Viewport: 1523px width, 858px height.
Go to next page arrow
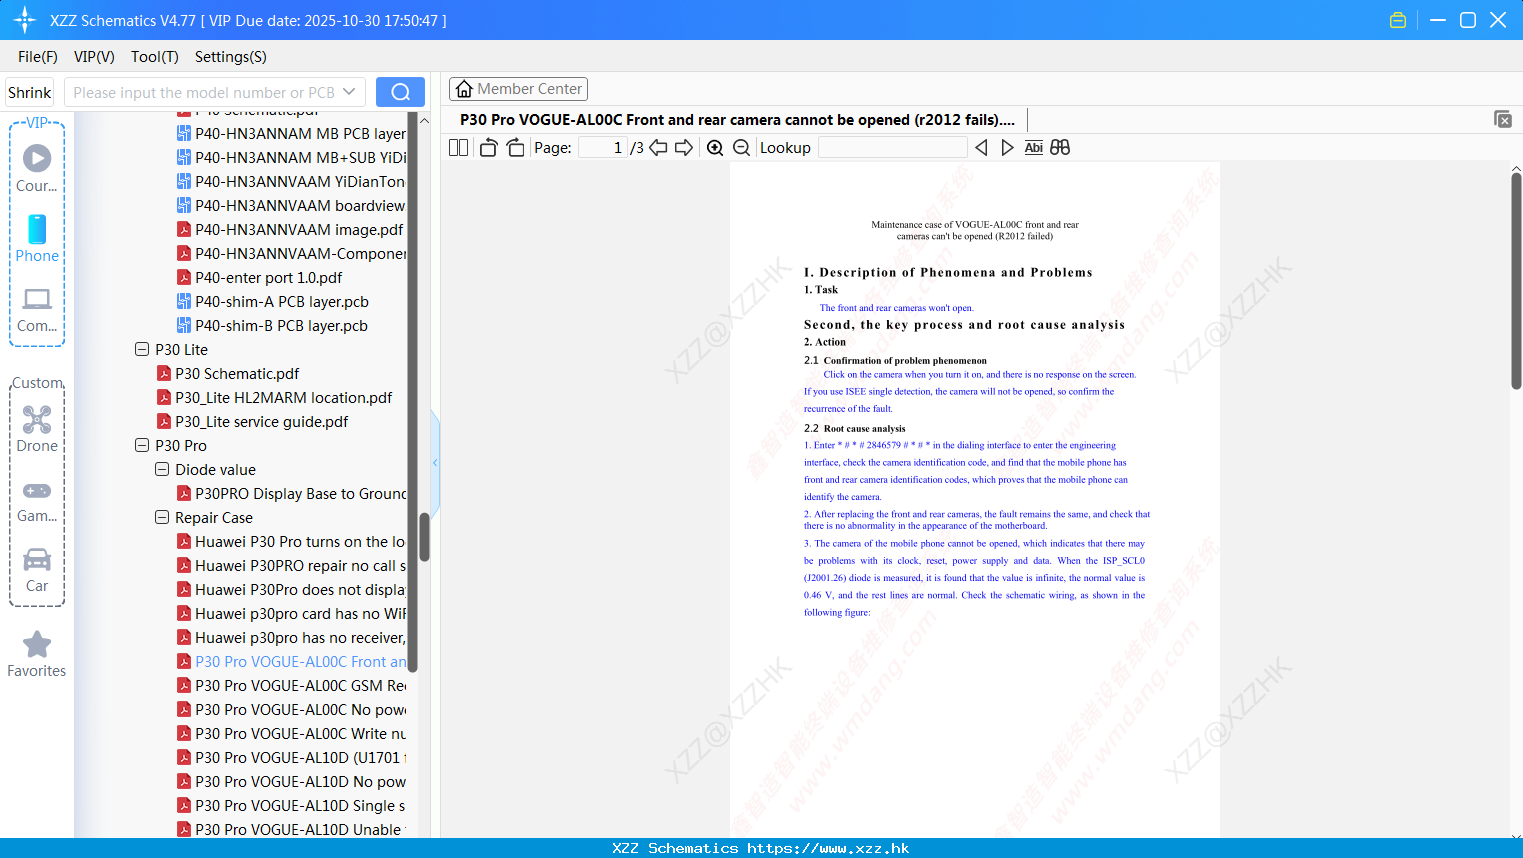[684, 148]
